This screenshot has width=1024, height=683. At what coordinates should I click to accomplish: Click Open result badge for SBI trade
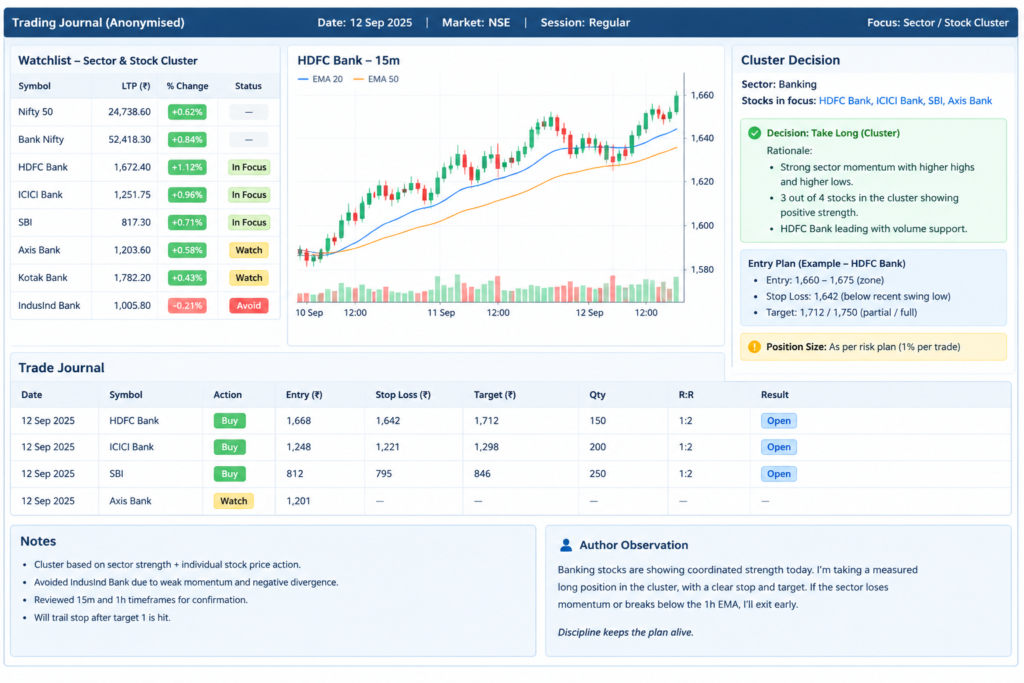tap(778, 474)
